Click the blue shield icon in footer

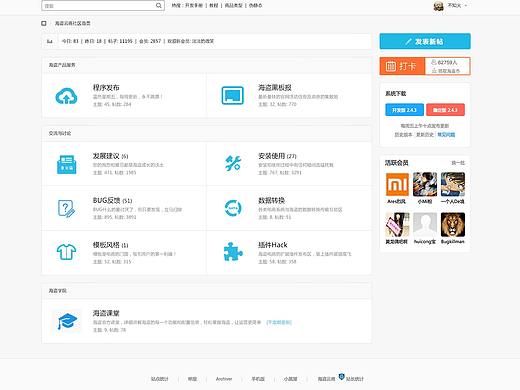tap(341, 376)
